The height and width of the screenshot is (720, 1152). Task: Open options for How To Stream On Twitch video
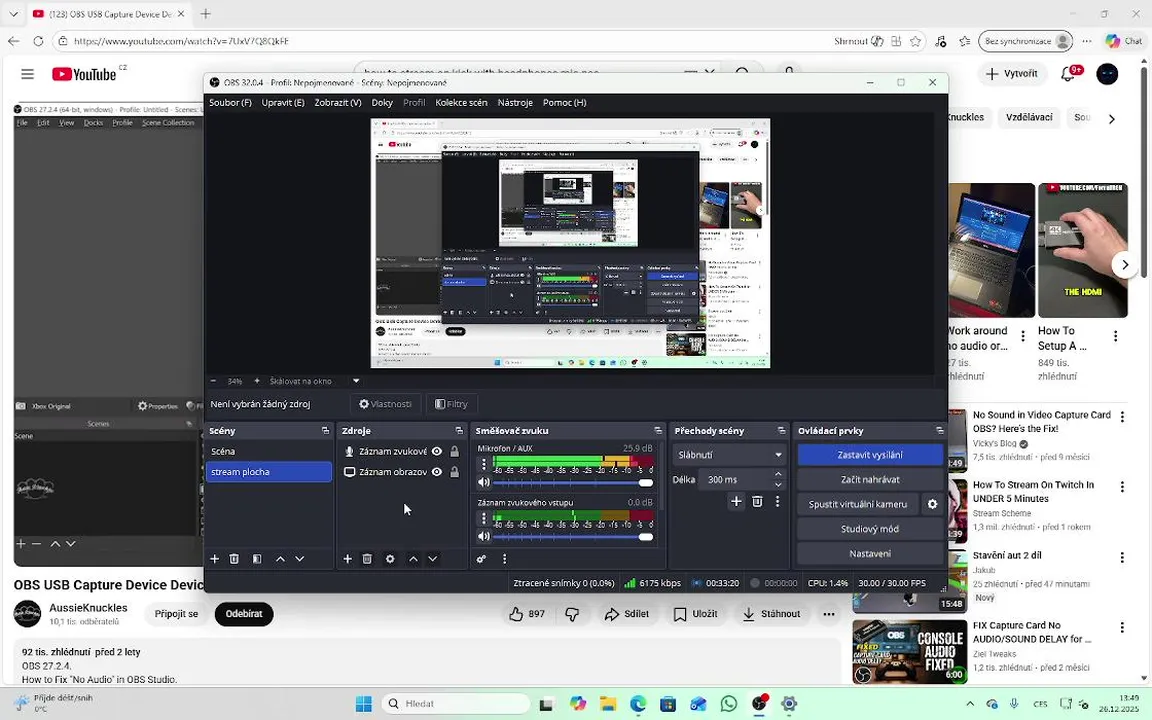tap(1122, 486)
